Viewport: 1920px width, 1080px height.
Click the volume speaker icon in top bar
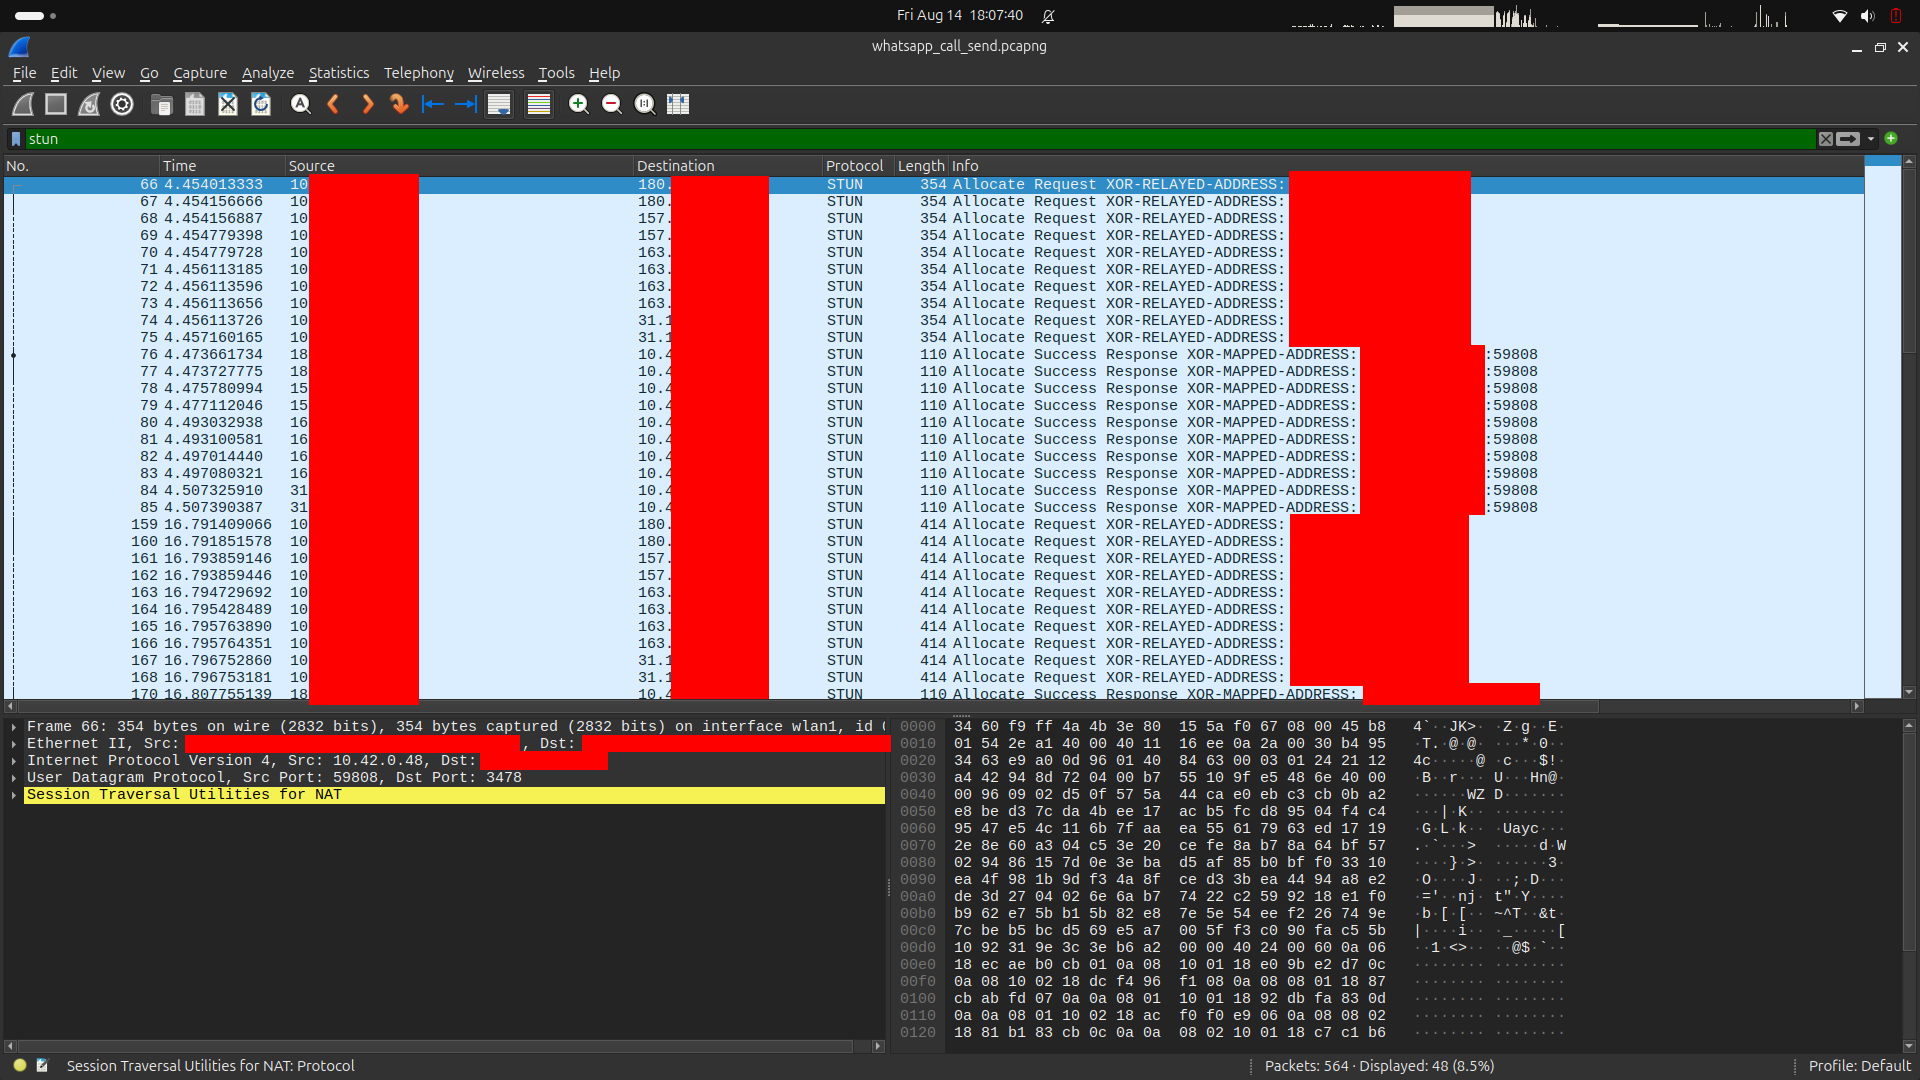(1867, 16)
